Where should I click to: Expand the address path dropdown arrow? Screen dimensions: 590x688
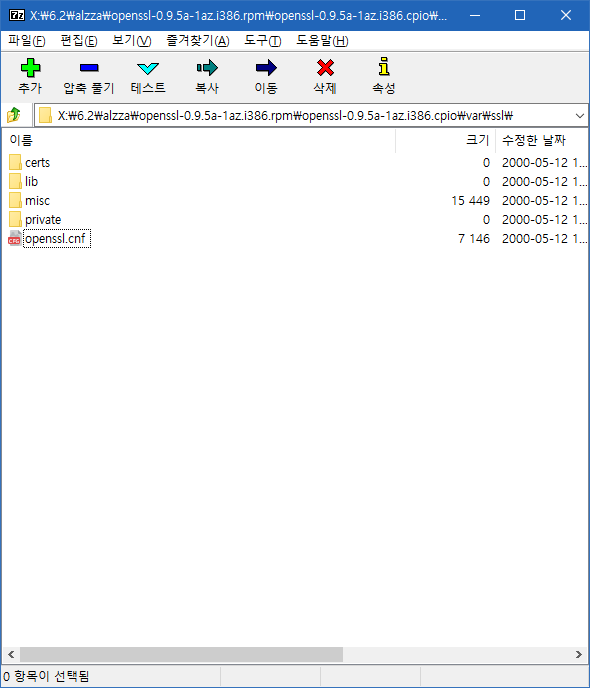pyautogui.click(x=579, y=116)
